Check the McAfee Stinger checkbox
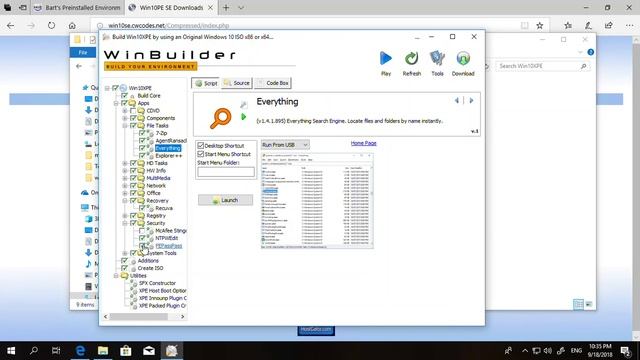Screen dimensions: 640x360 click(x=142, y=231)
